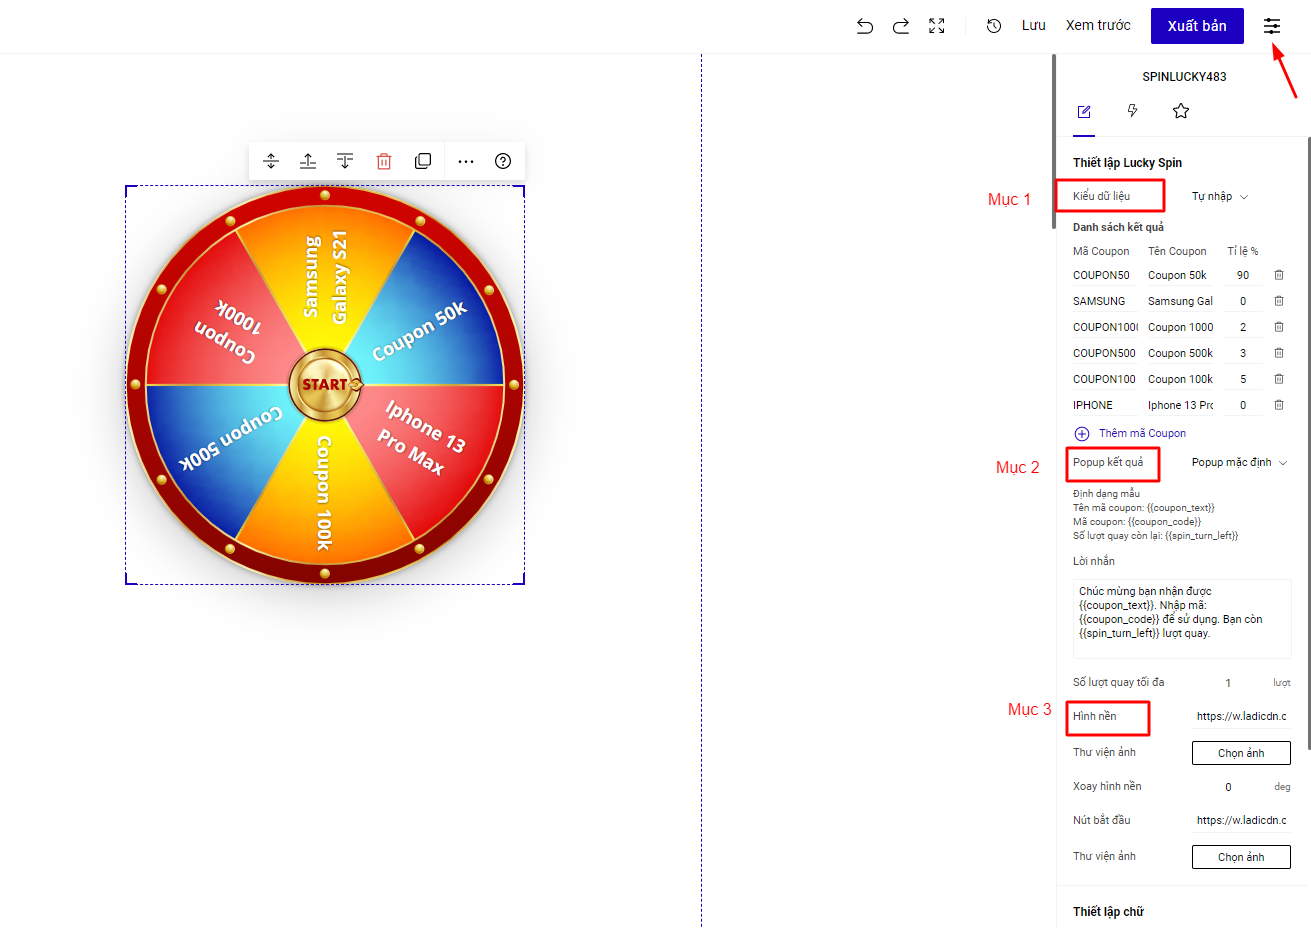The image size is (1311, 928).
Task: Click Thêm mã Coupon link
Action: (x=1141, y=433)
